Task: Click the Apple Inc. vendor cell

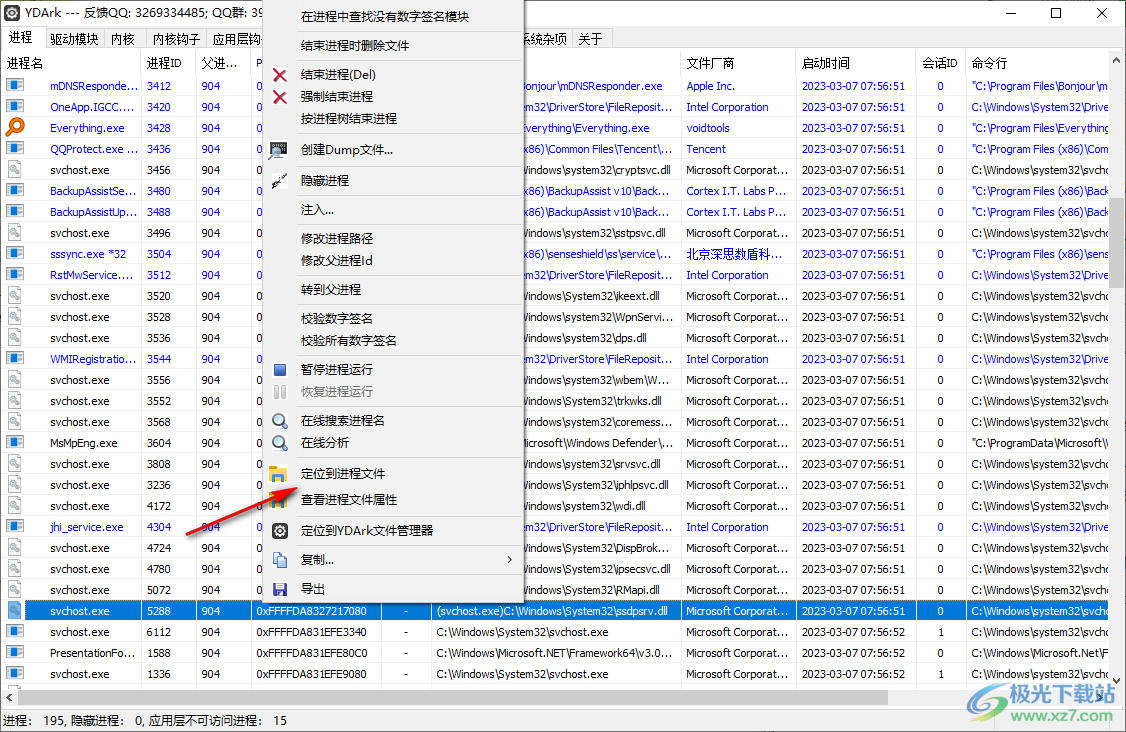Action: tap(710, 86)
